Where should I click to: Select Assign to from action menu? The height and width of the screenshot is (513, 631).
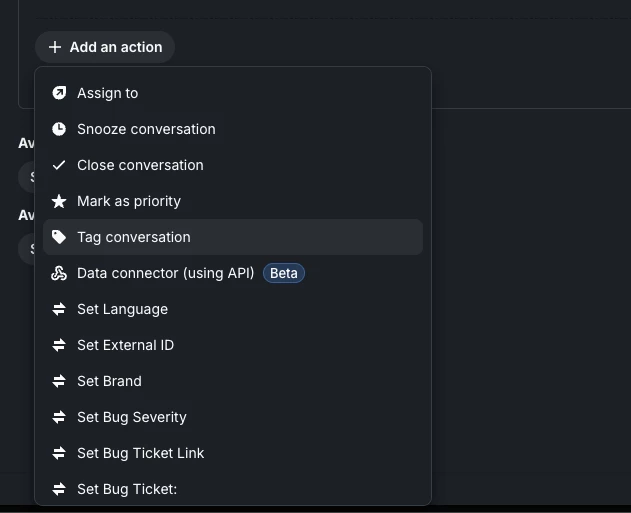(x=233, y=93)
